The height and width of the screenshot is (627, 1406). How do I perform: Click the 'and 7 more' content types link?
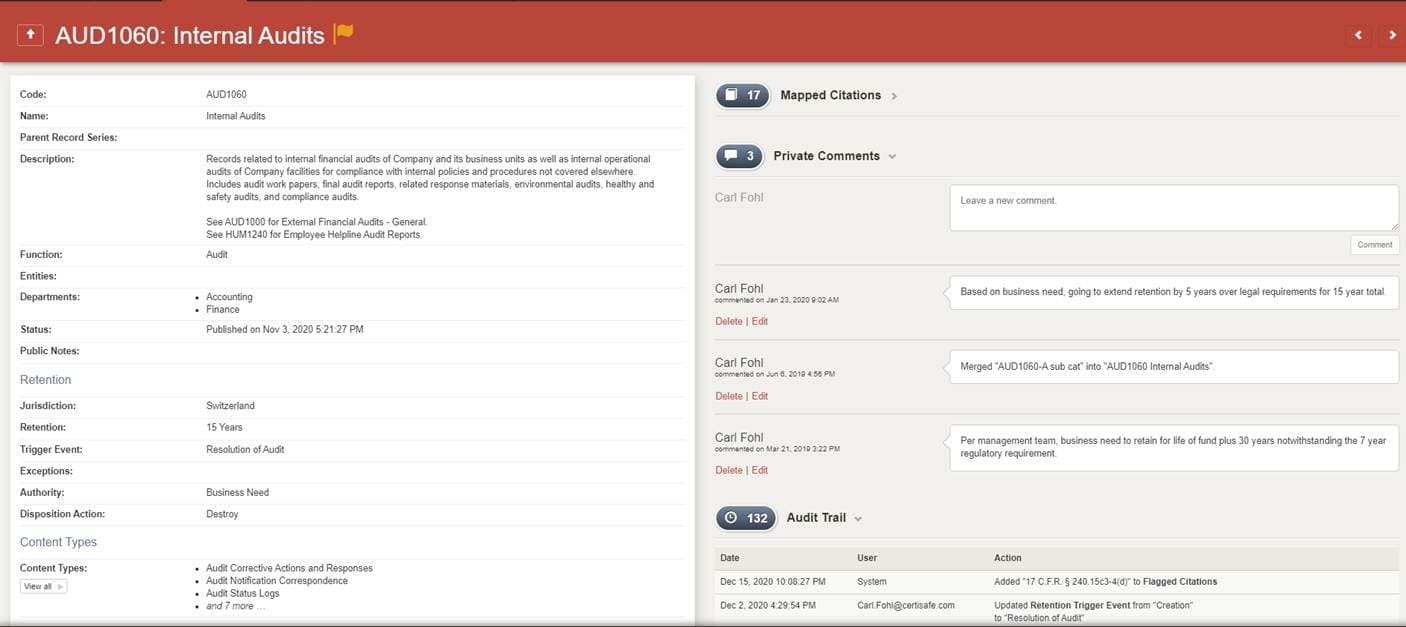tap(235, 606)
